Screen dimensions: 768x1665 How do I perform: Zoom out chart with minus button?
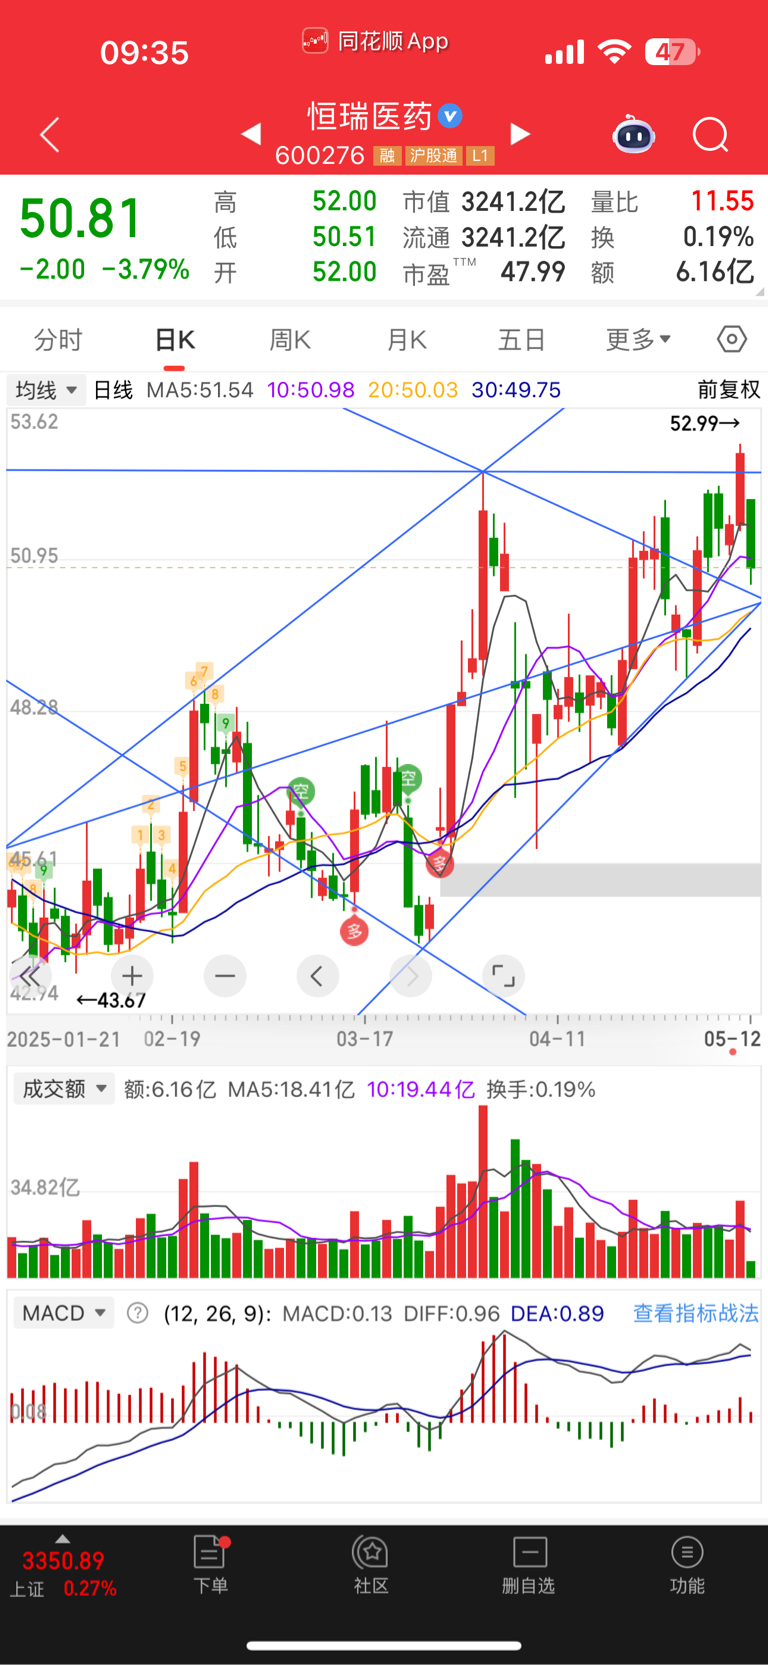pos(225,976)
